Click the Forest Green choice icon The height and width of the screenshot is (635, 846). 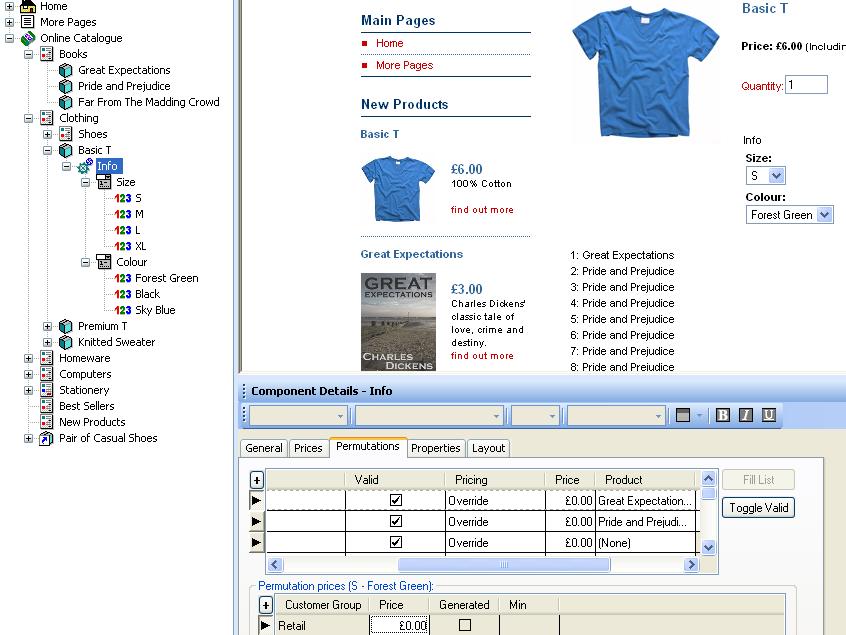pyautogui.click(x=123, y=278)
